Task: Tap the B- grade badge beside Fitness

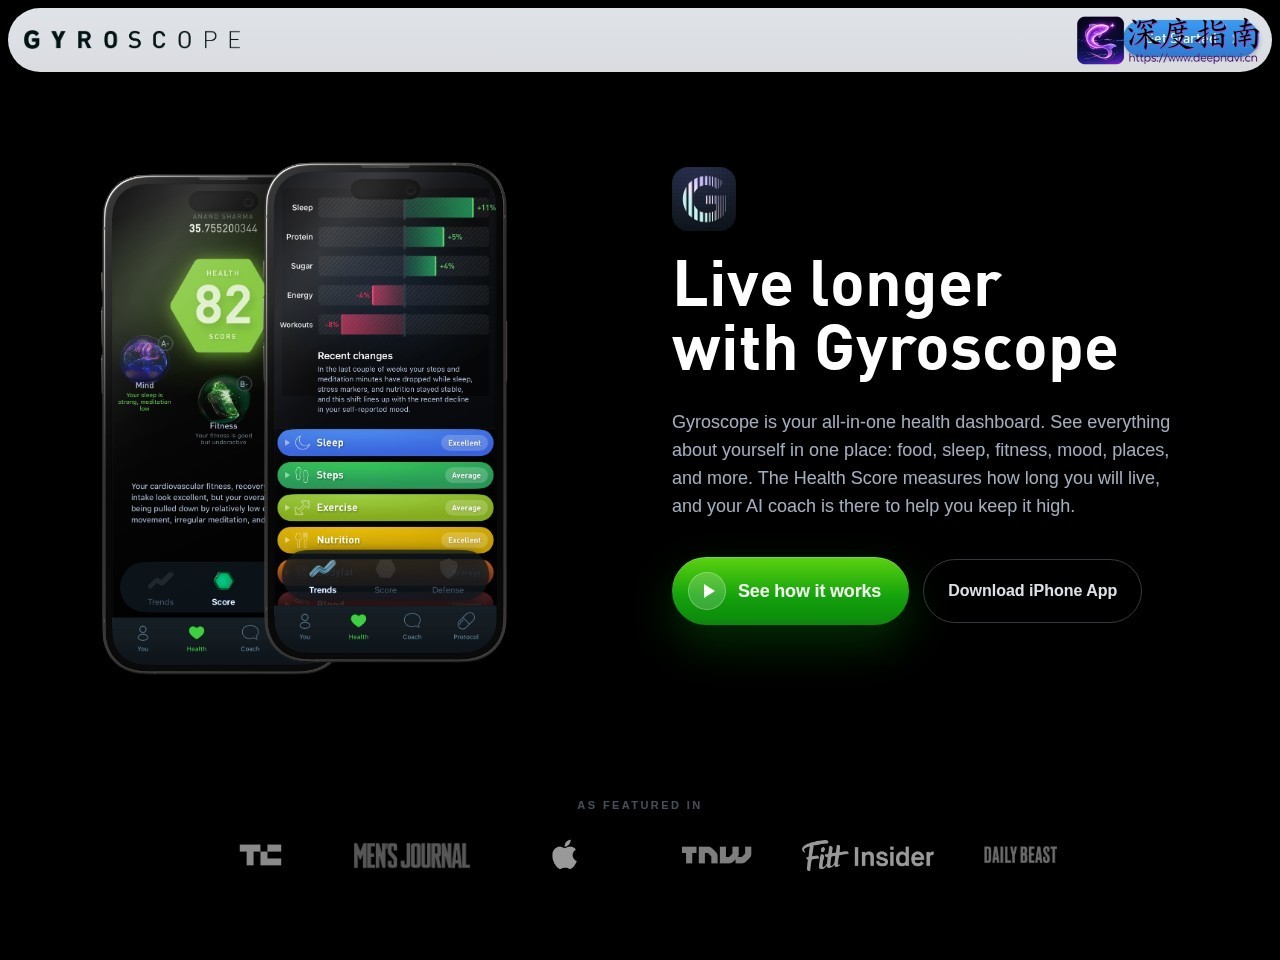Action: 243,384
